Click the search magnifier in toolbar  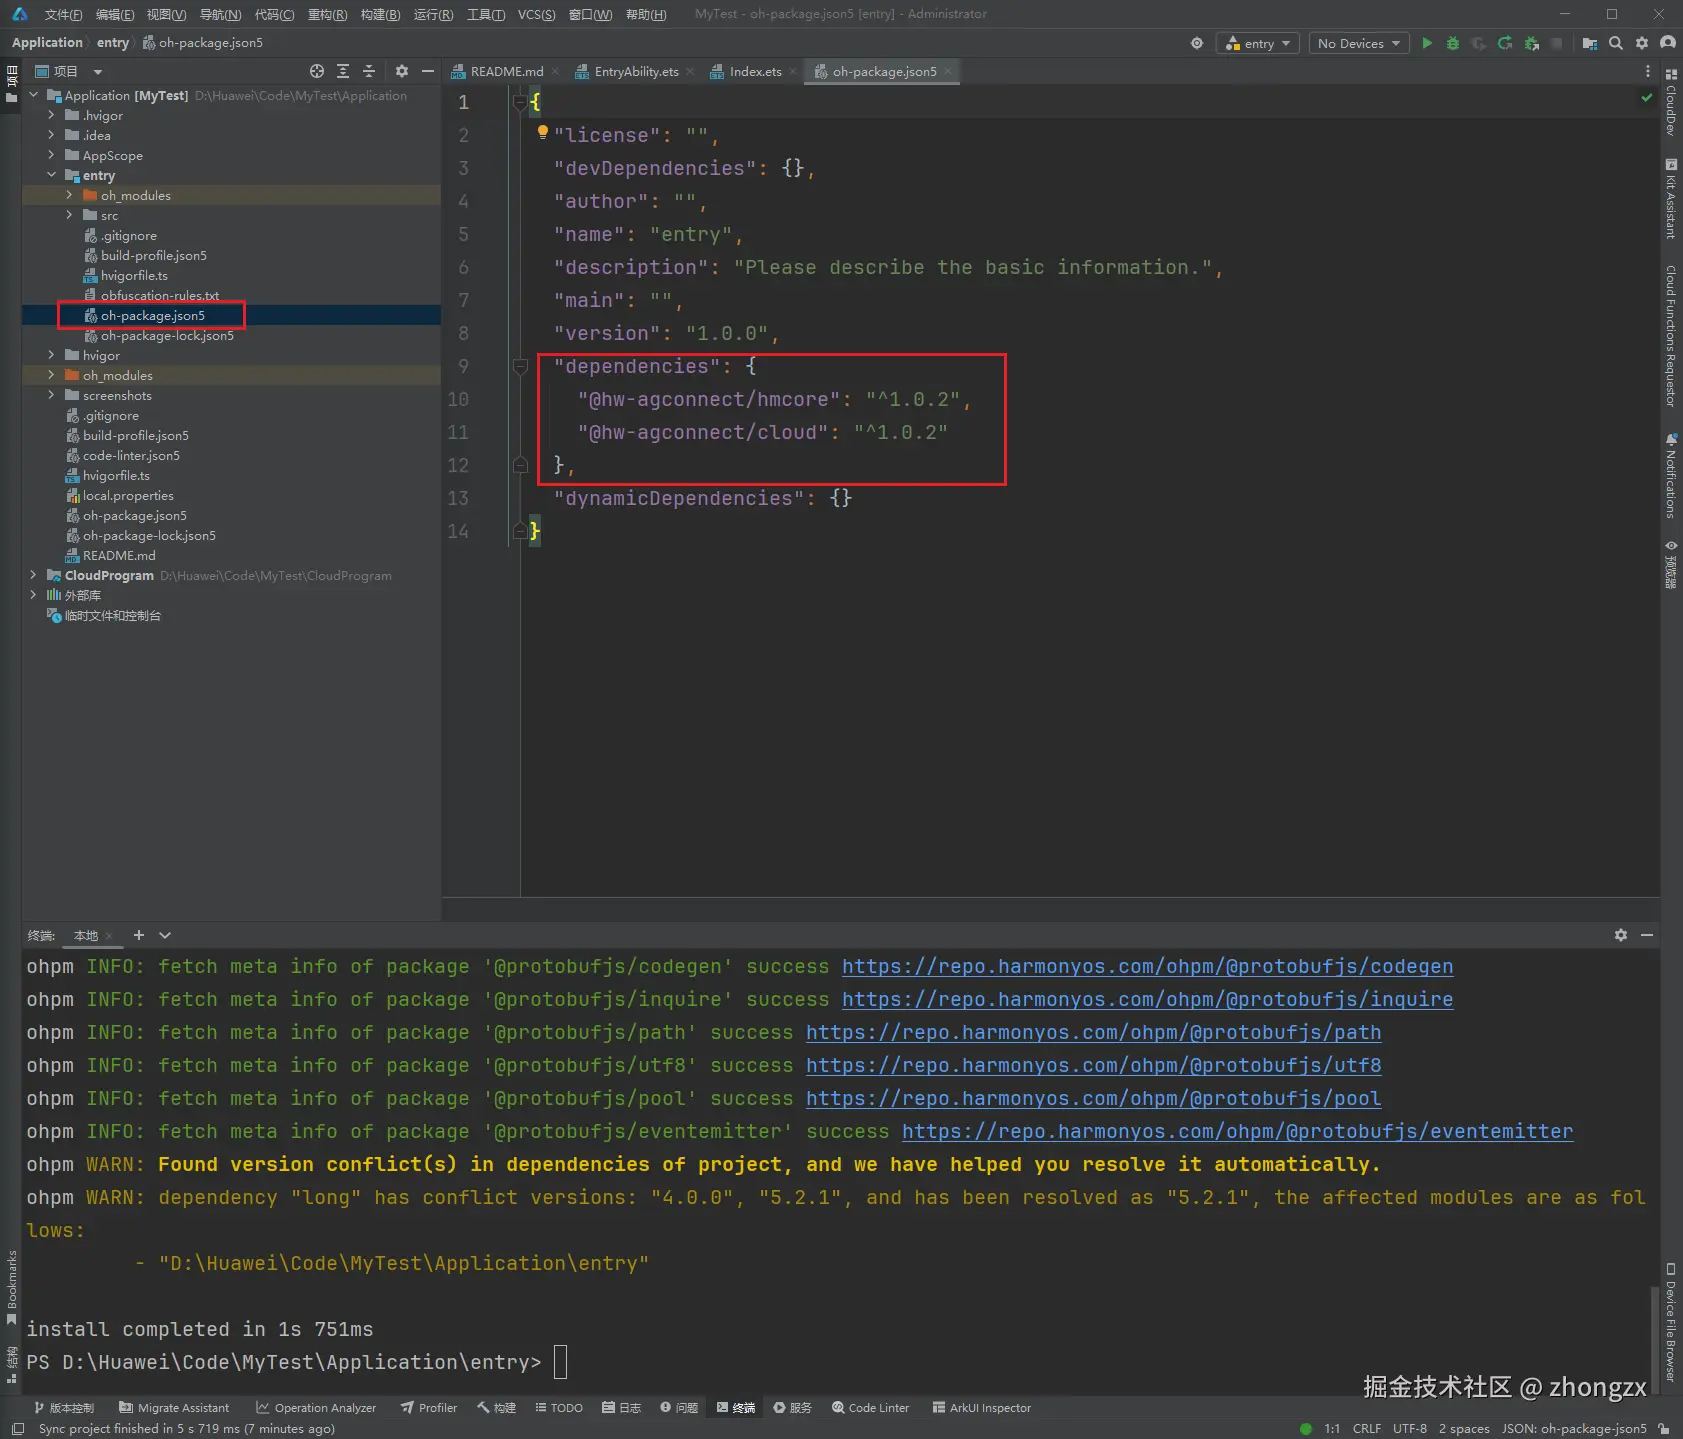[x=1616, y=43]
